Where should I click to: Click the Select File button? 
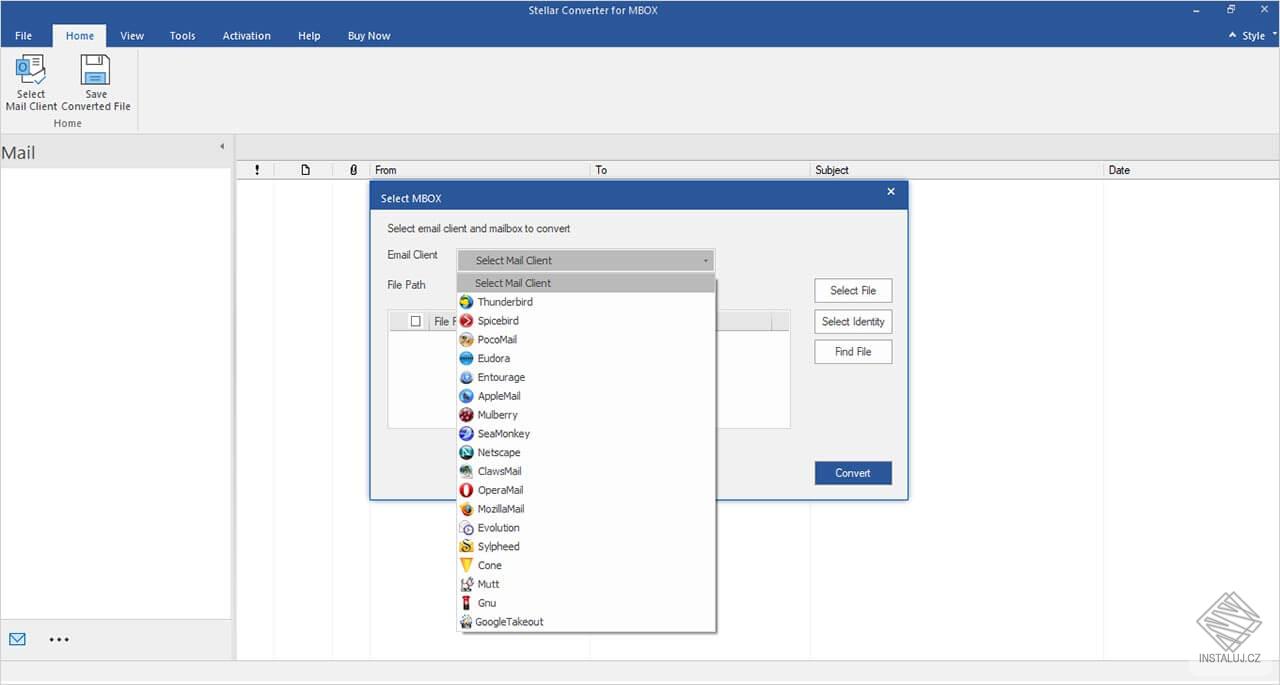[x=853, y=290]
